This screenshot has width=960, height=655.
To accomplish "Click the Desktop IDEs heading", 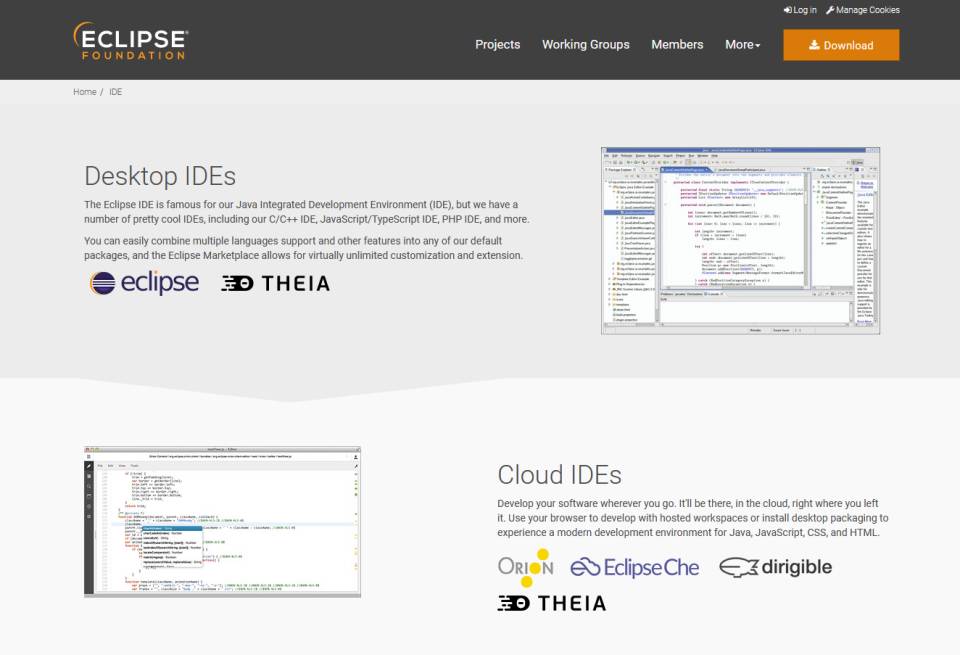I will 160,176.
